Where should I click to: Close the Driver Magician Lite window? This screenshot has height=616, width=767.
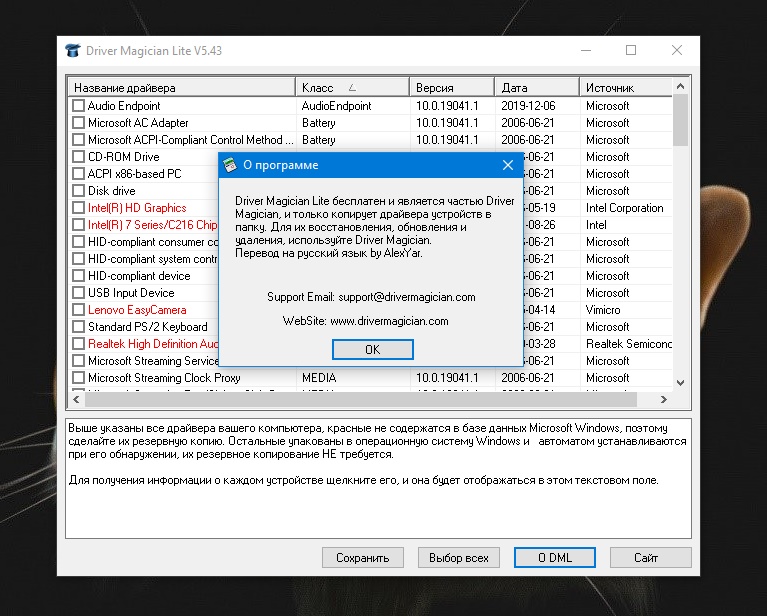click(677, 50)
